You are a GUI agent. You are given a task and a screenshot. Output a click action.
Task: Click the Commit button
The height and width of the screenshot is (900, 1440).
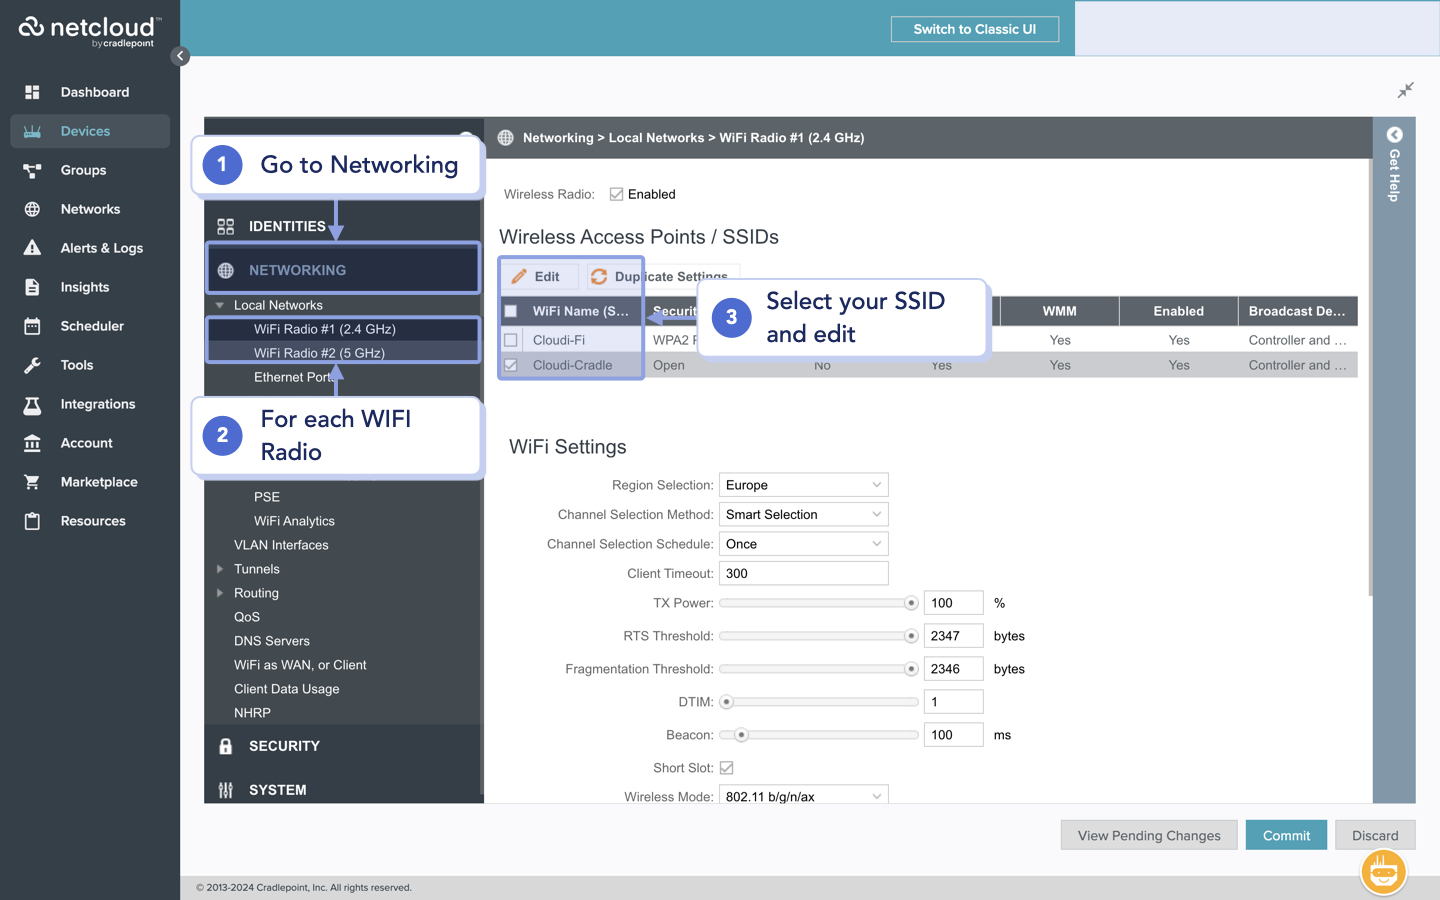pos(1285,835)
